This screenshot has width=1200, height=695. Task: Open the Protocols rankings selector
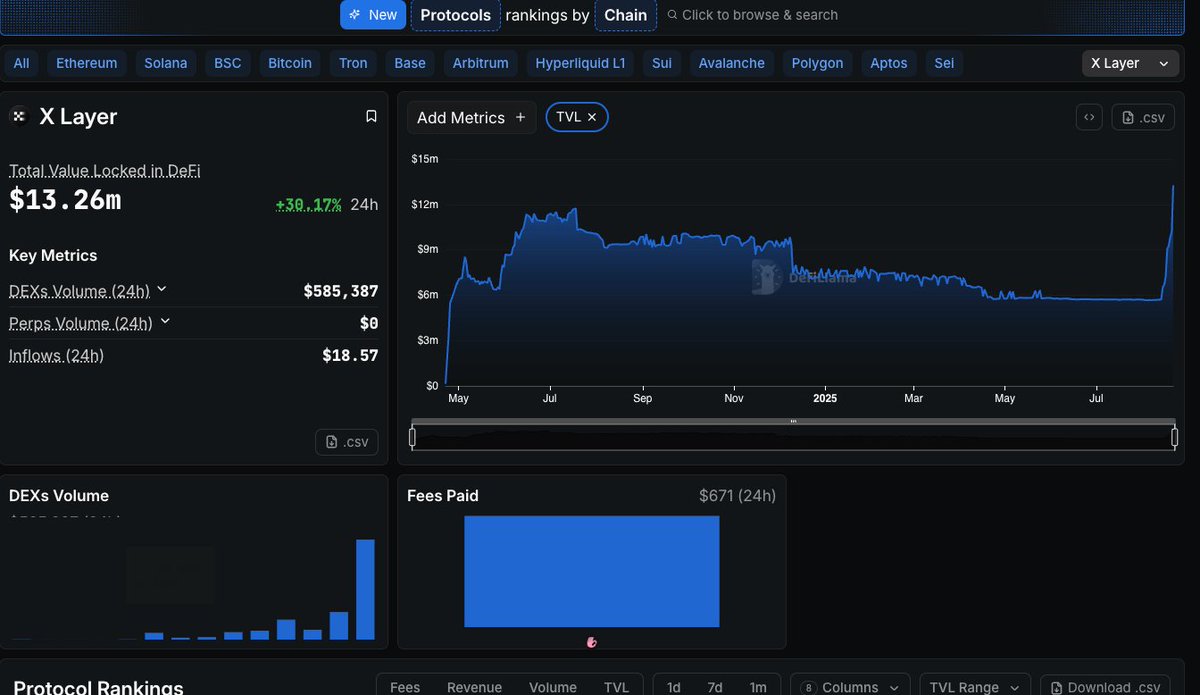tap(455, 15)
